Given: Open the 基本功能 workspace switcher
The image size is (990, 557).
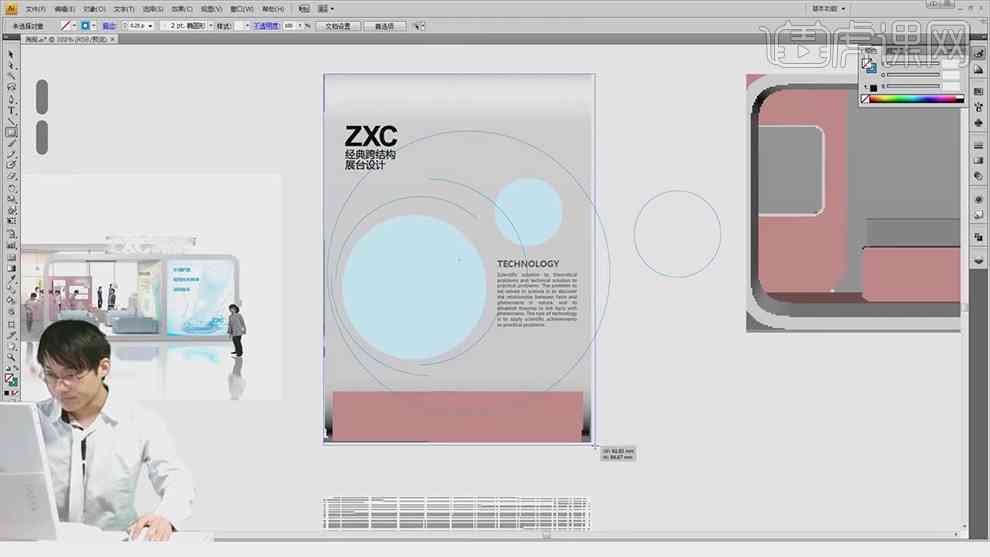Looking at the screenshot, I should (x=828, y=9).
